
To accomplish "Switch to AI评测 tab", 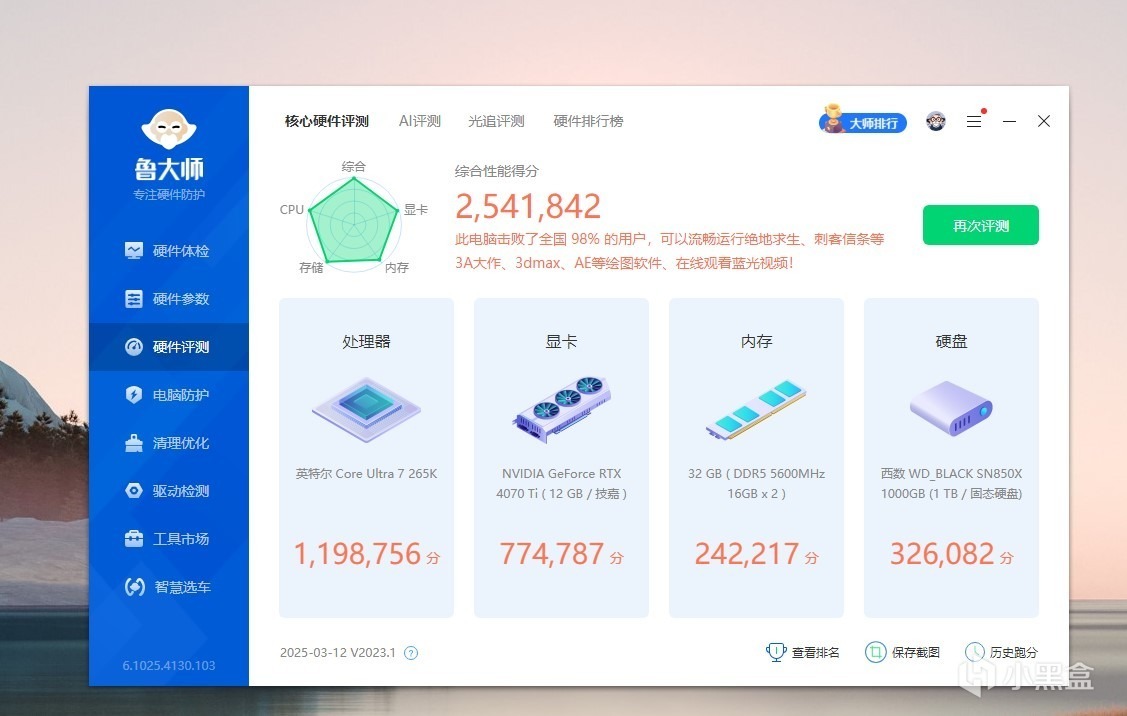I will coord(420,121).
